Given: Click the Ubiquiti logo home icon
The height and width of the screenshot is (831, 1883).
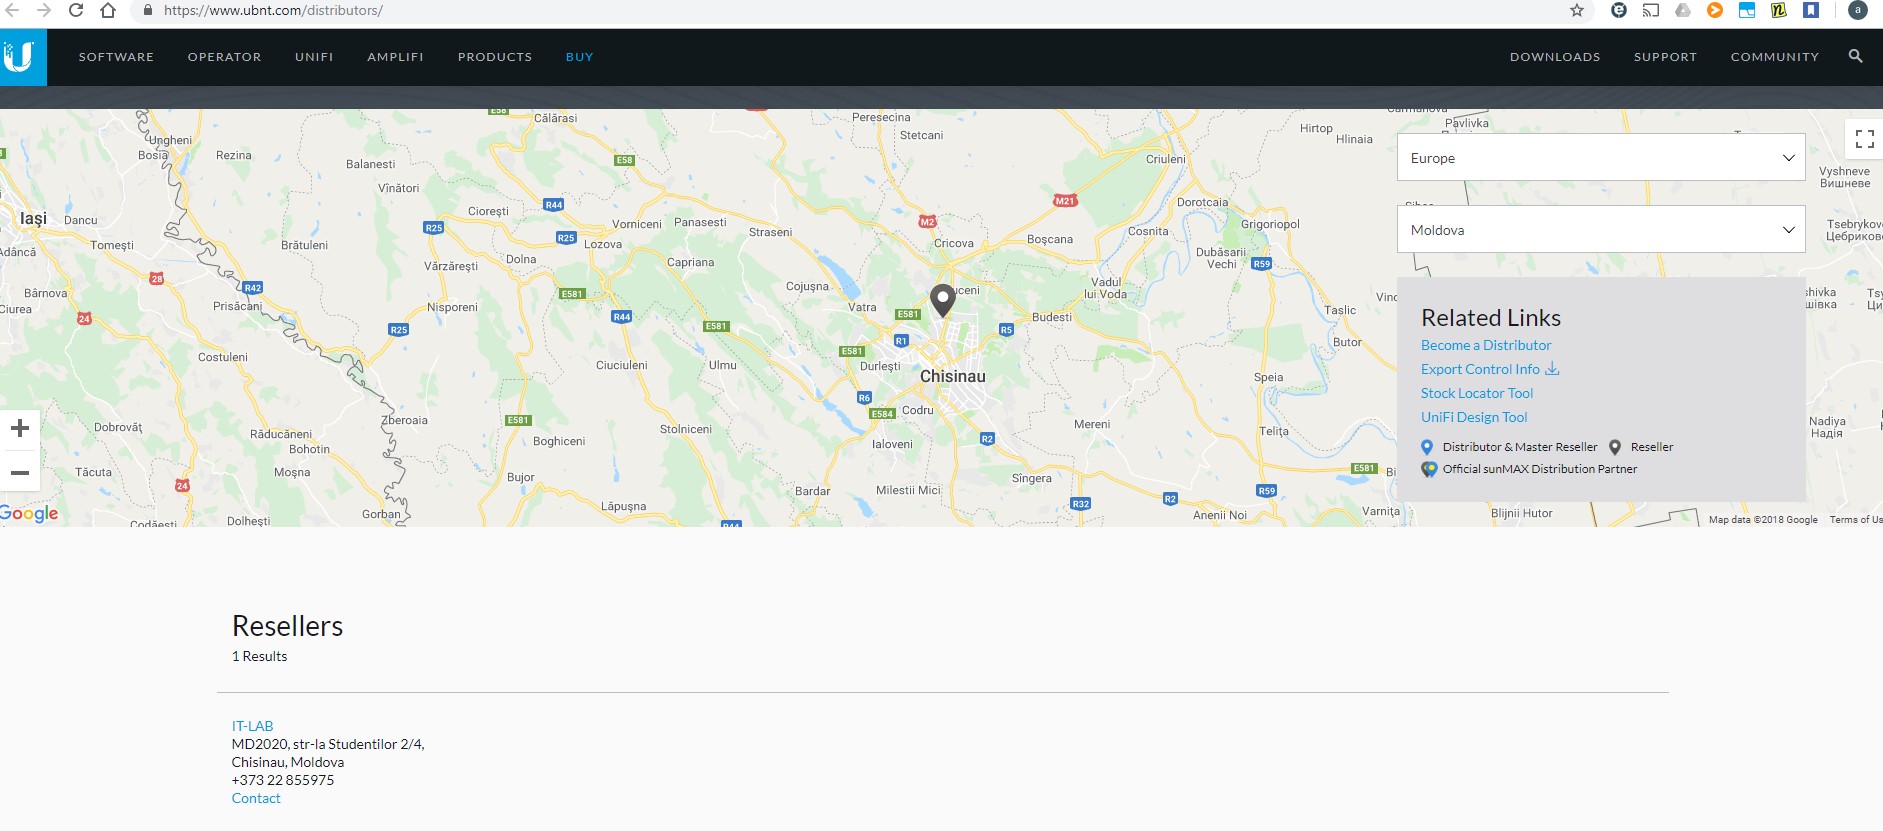Looking at the screenshot, I should (x=20, y=57).
